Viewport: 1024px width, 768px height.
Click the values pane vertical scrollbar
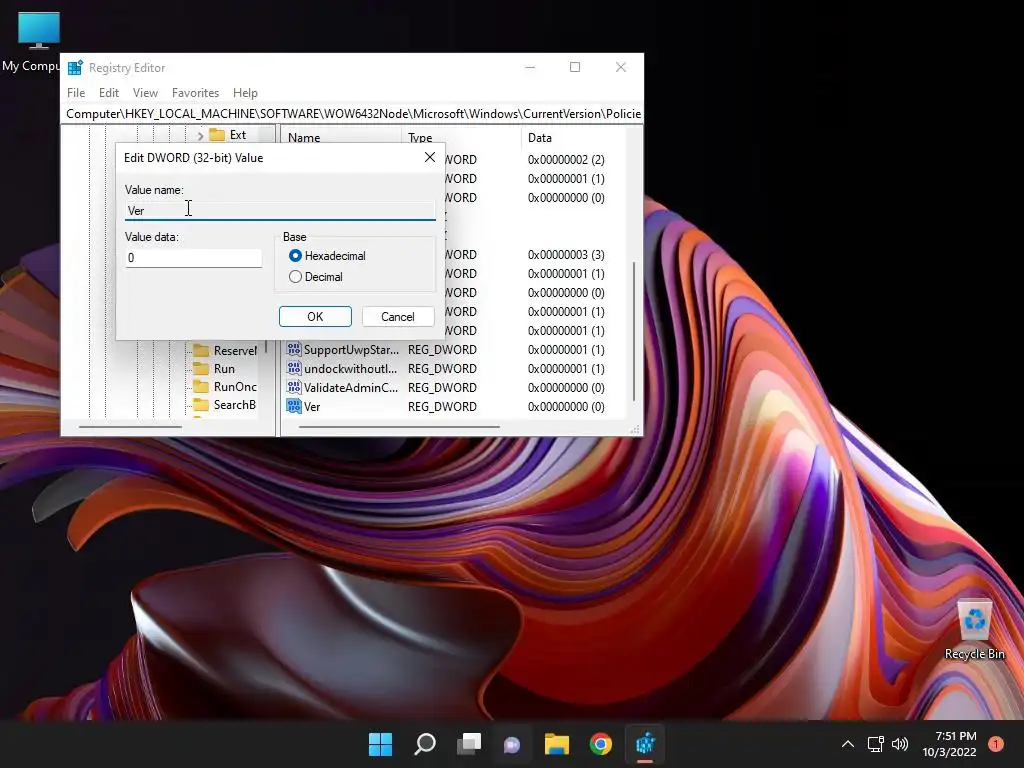(633, 331)
